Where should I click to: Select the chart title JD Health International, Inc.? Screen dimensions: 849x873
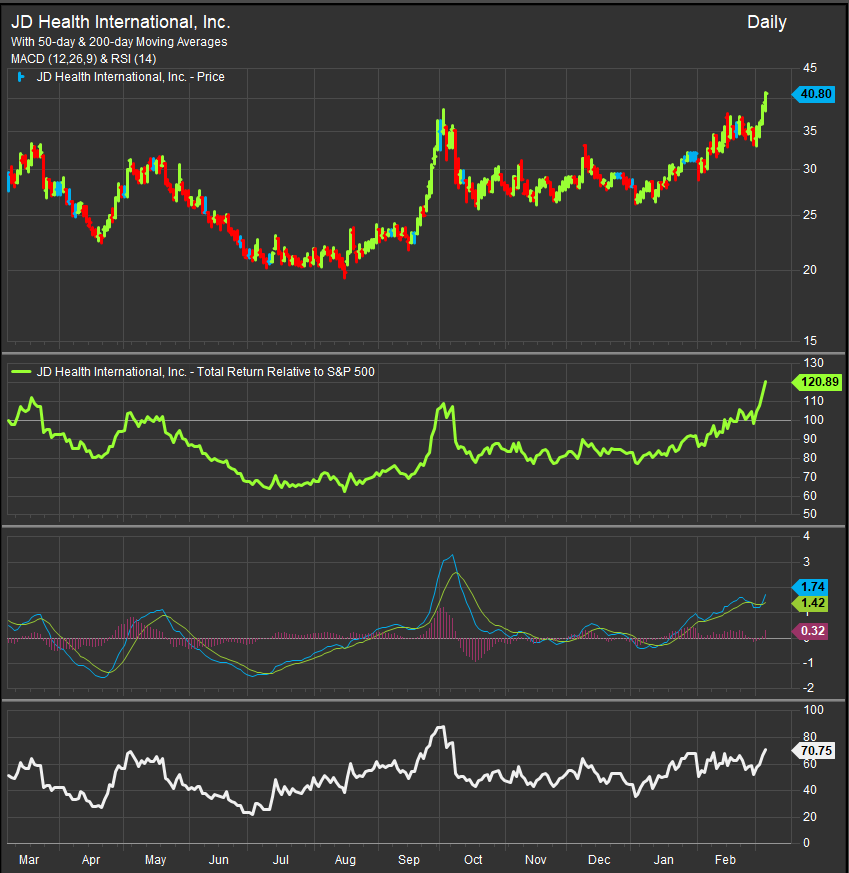pos(120,22)
